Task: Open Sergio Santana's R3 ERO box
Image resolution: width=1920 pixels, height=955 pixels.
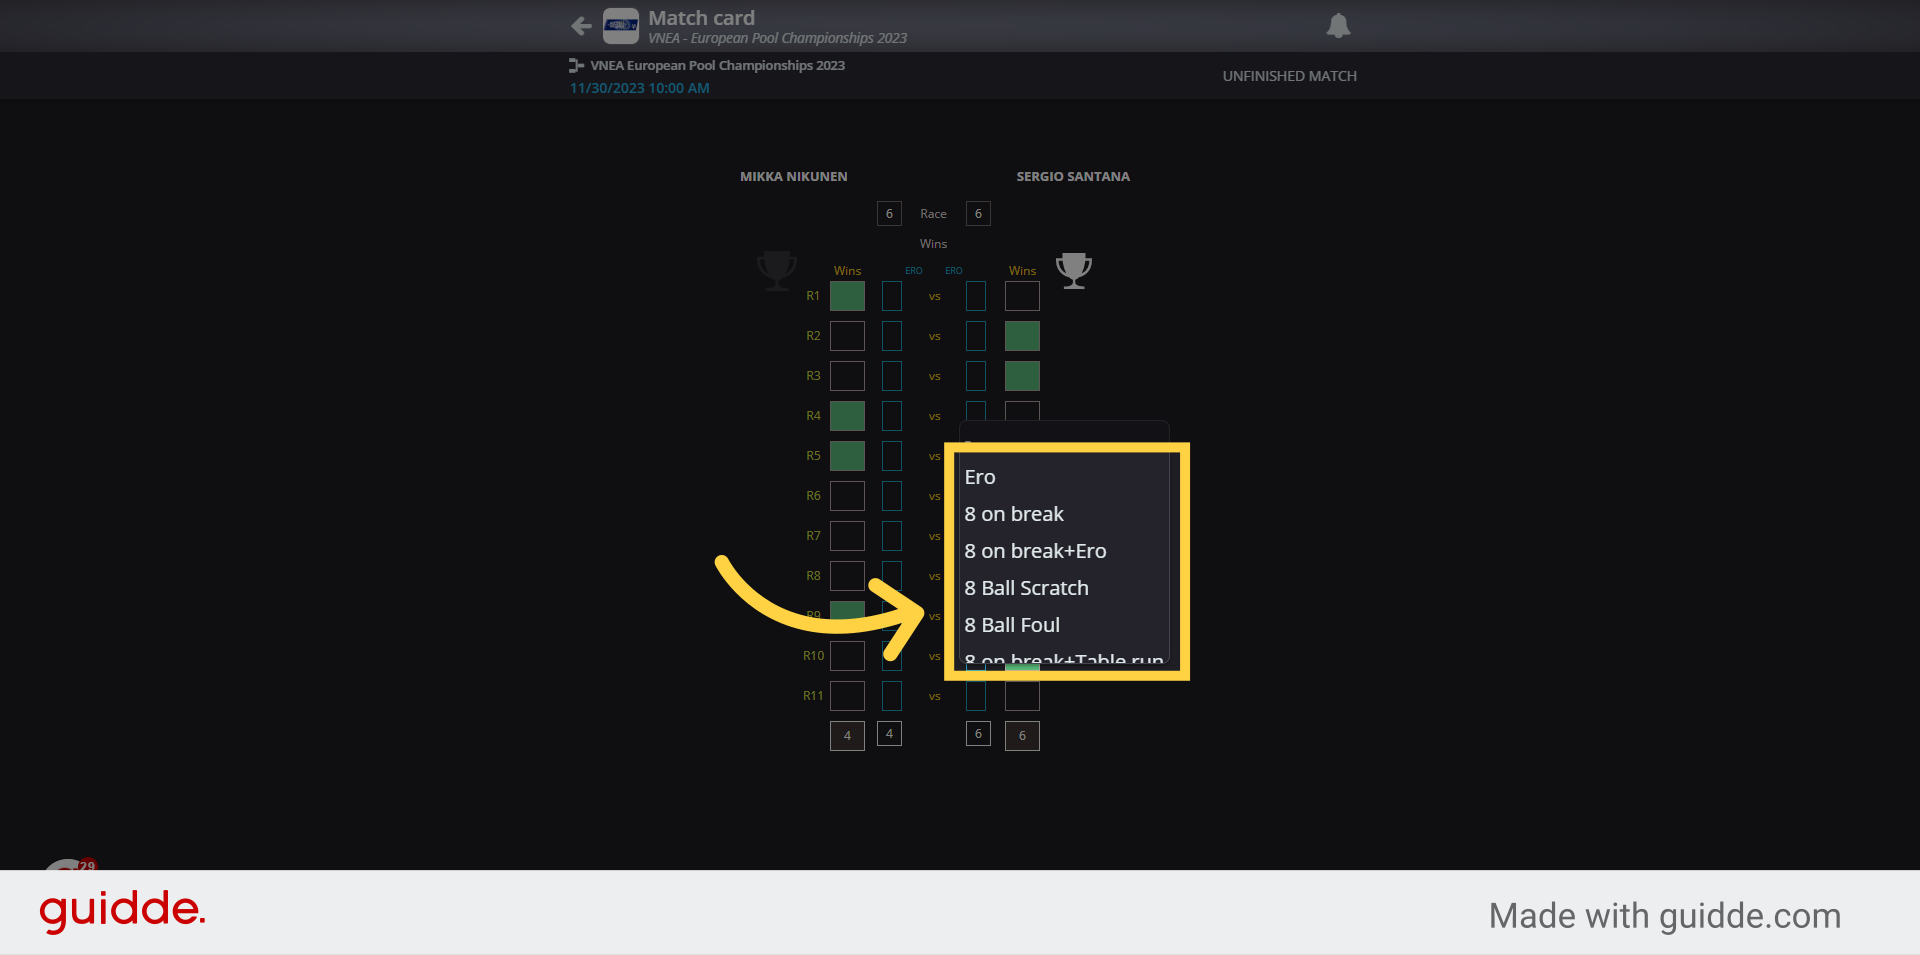Action: click(x=976, y=376)
